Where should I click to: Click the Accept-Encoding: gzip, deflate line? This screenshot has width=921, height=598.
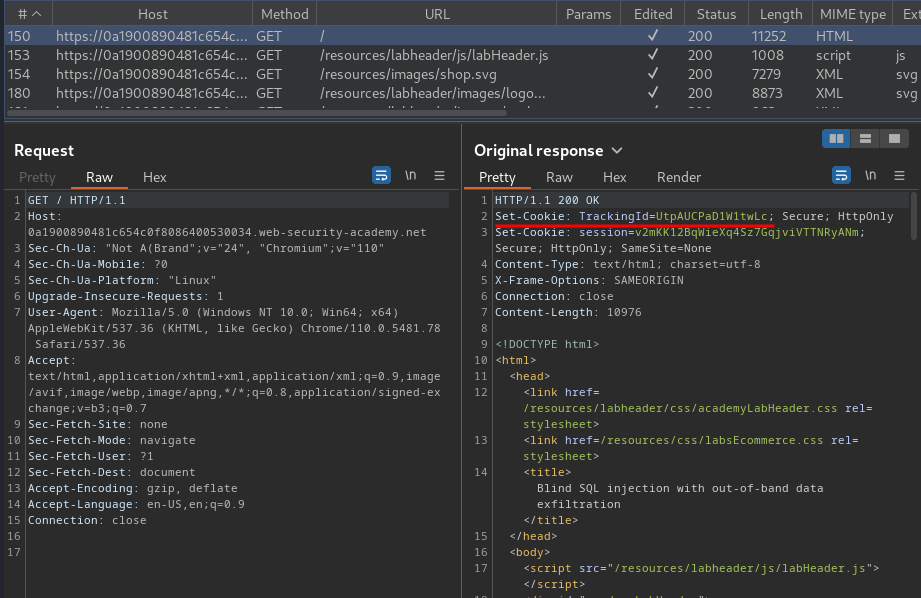[132, 488]
